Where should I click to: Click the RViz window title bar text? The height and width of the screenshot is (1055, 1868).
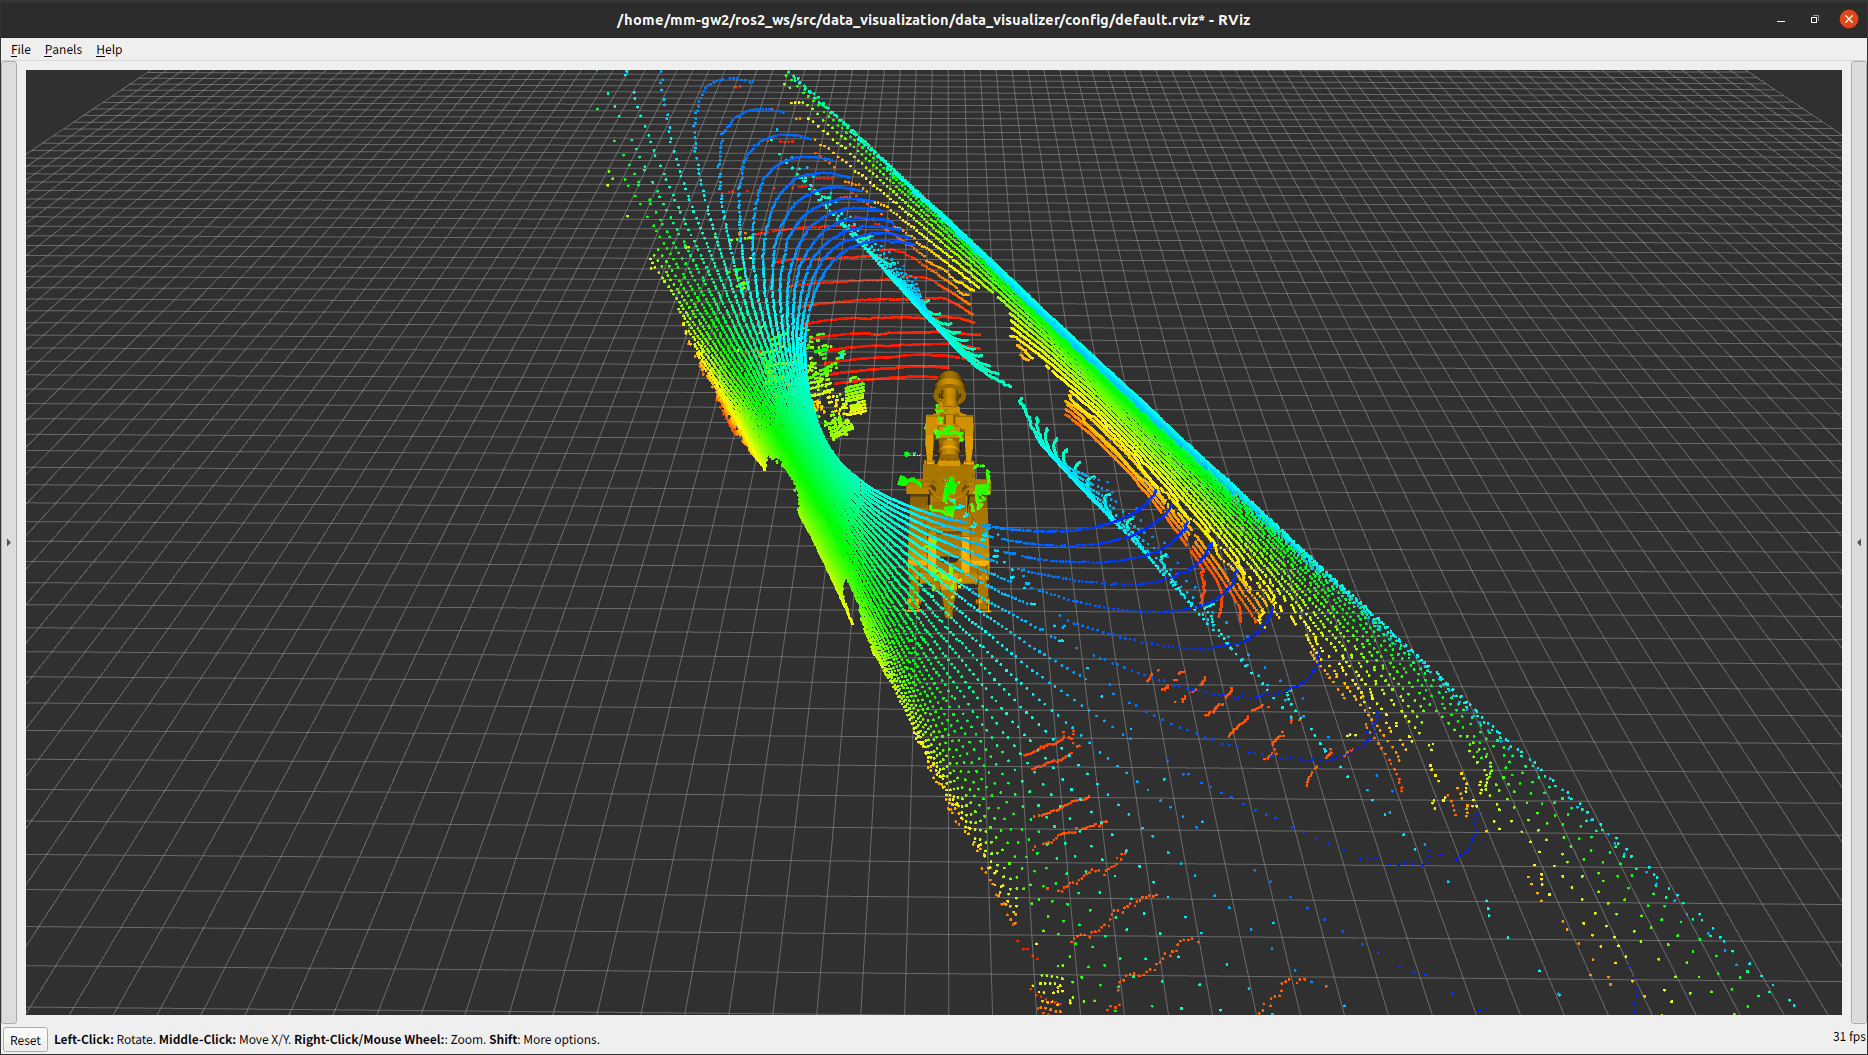click(x=933, y=19)
